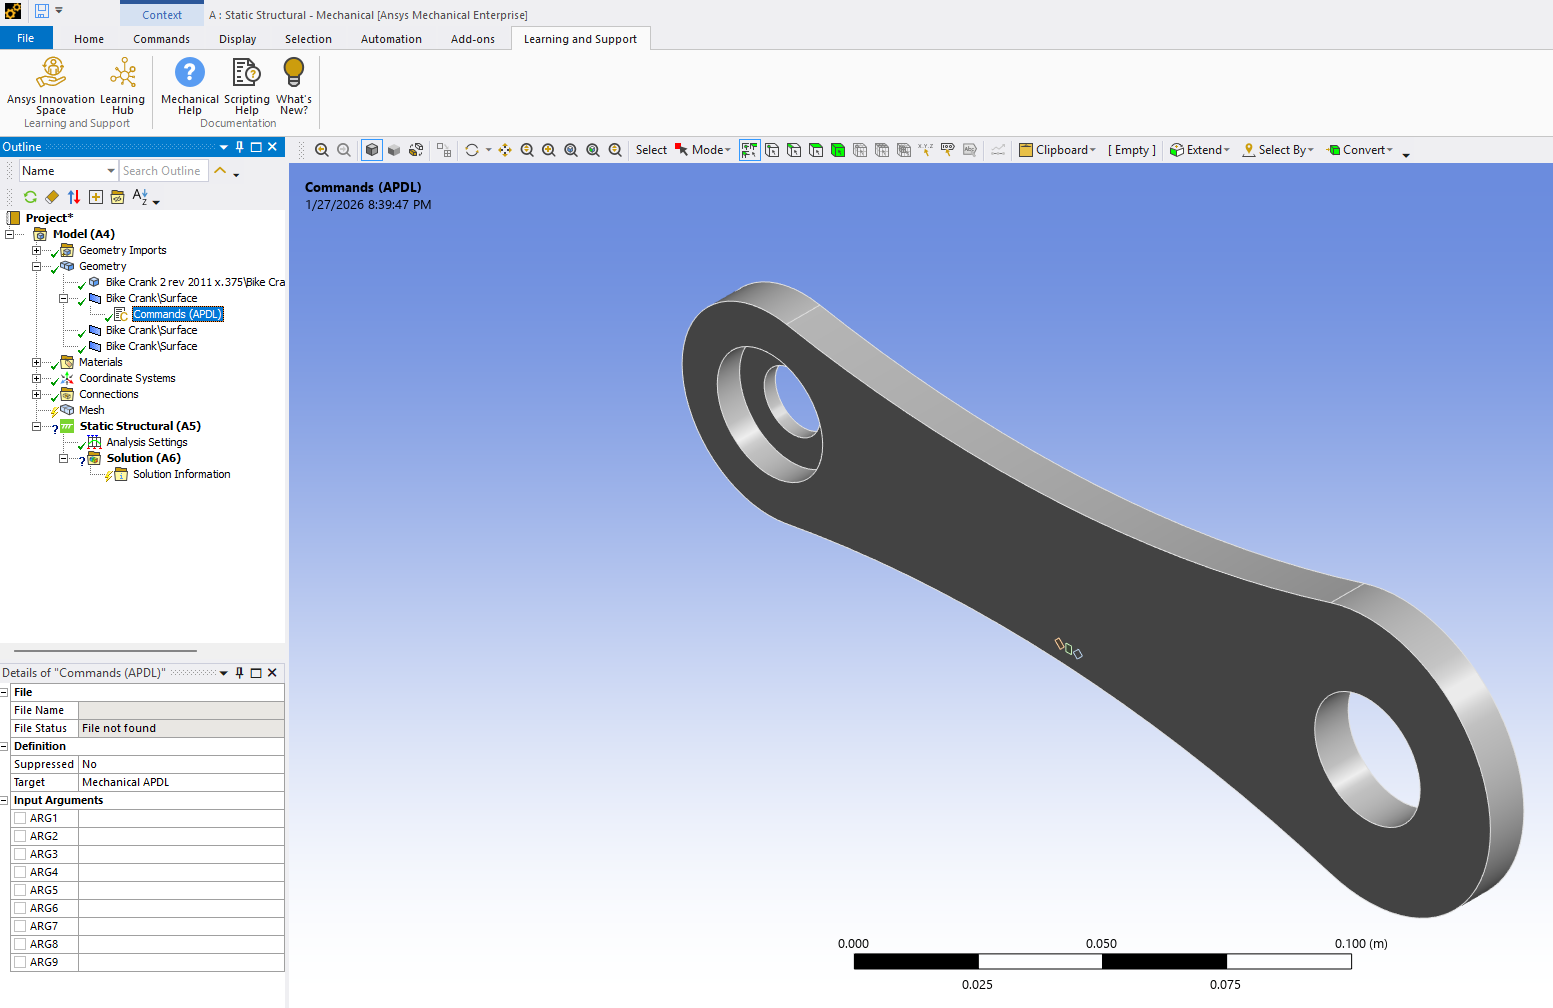Select Solution Information in the tree
Screen dimensions: 1553x1008
pos(181,474)
